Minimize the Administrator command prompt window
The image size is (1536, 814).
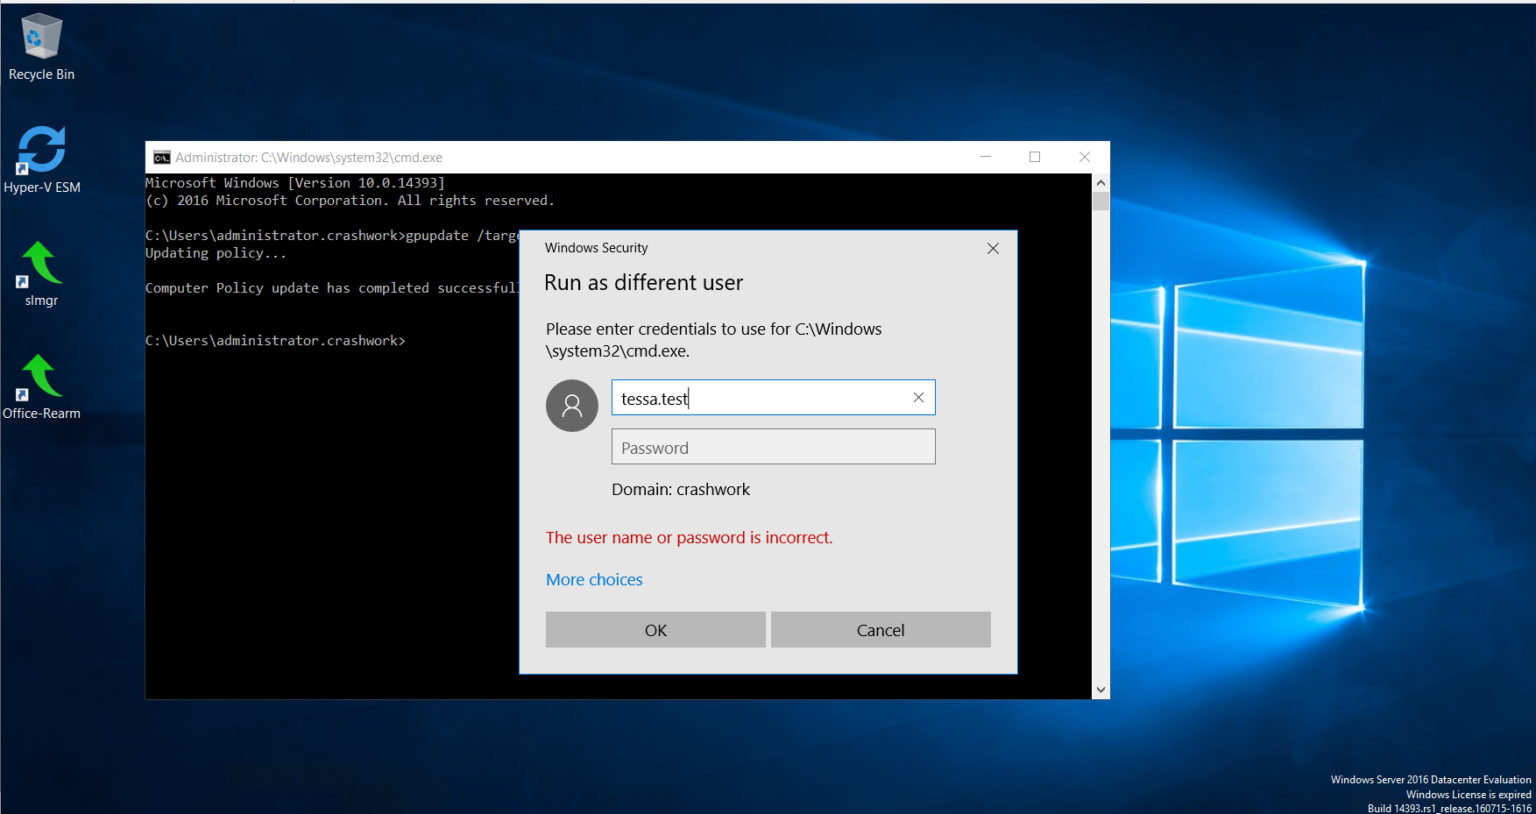pos(985,157)
